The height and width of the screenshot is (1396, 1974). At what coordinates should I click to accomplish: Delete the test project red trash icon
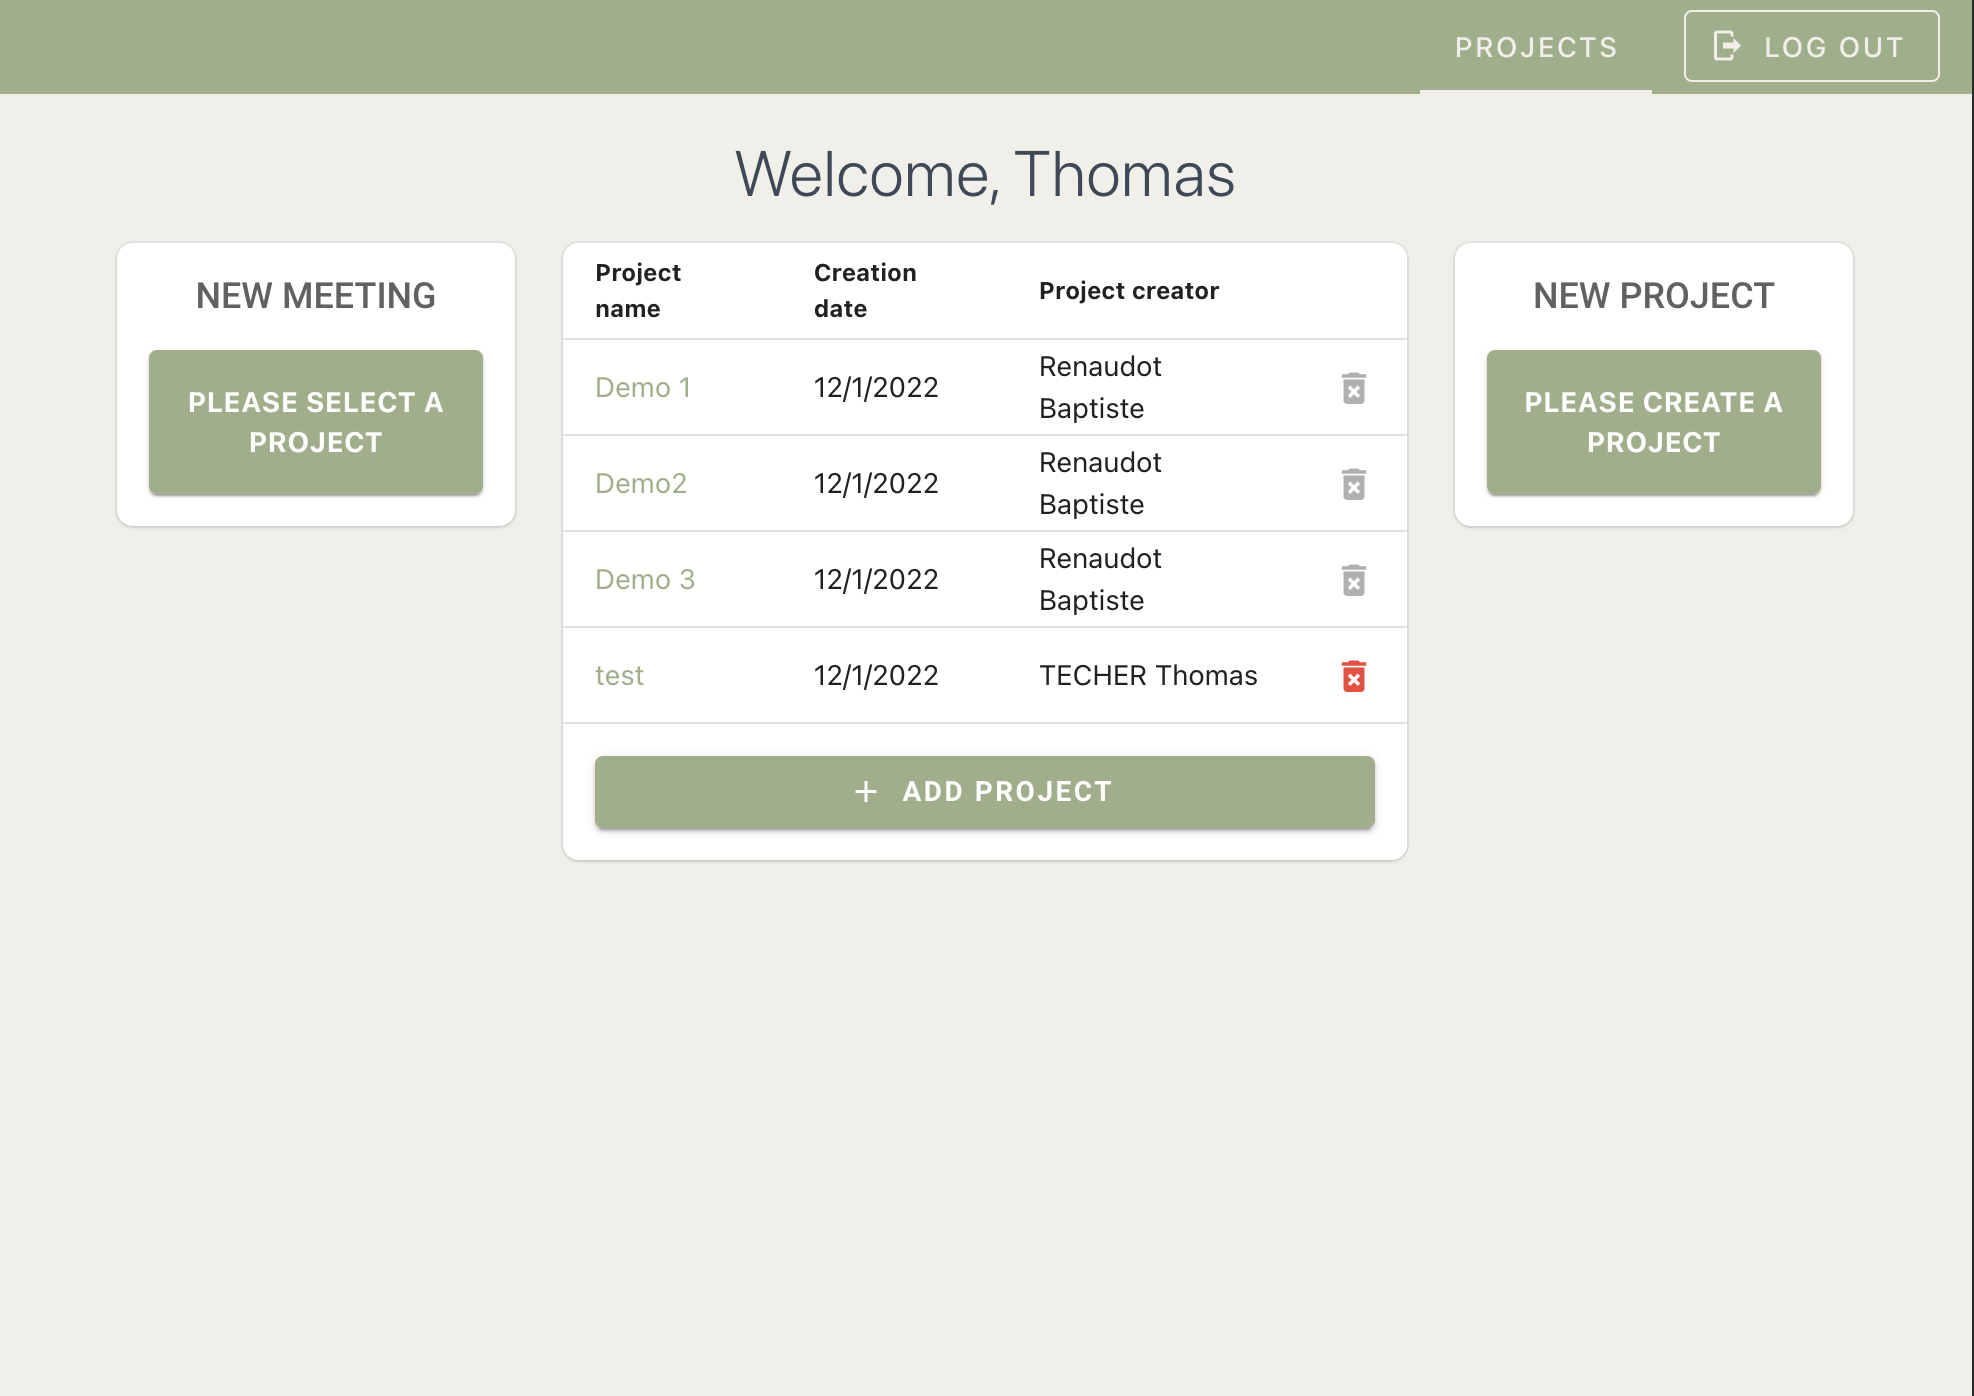[1353, 676]
